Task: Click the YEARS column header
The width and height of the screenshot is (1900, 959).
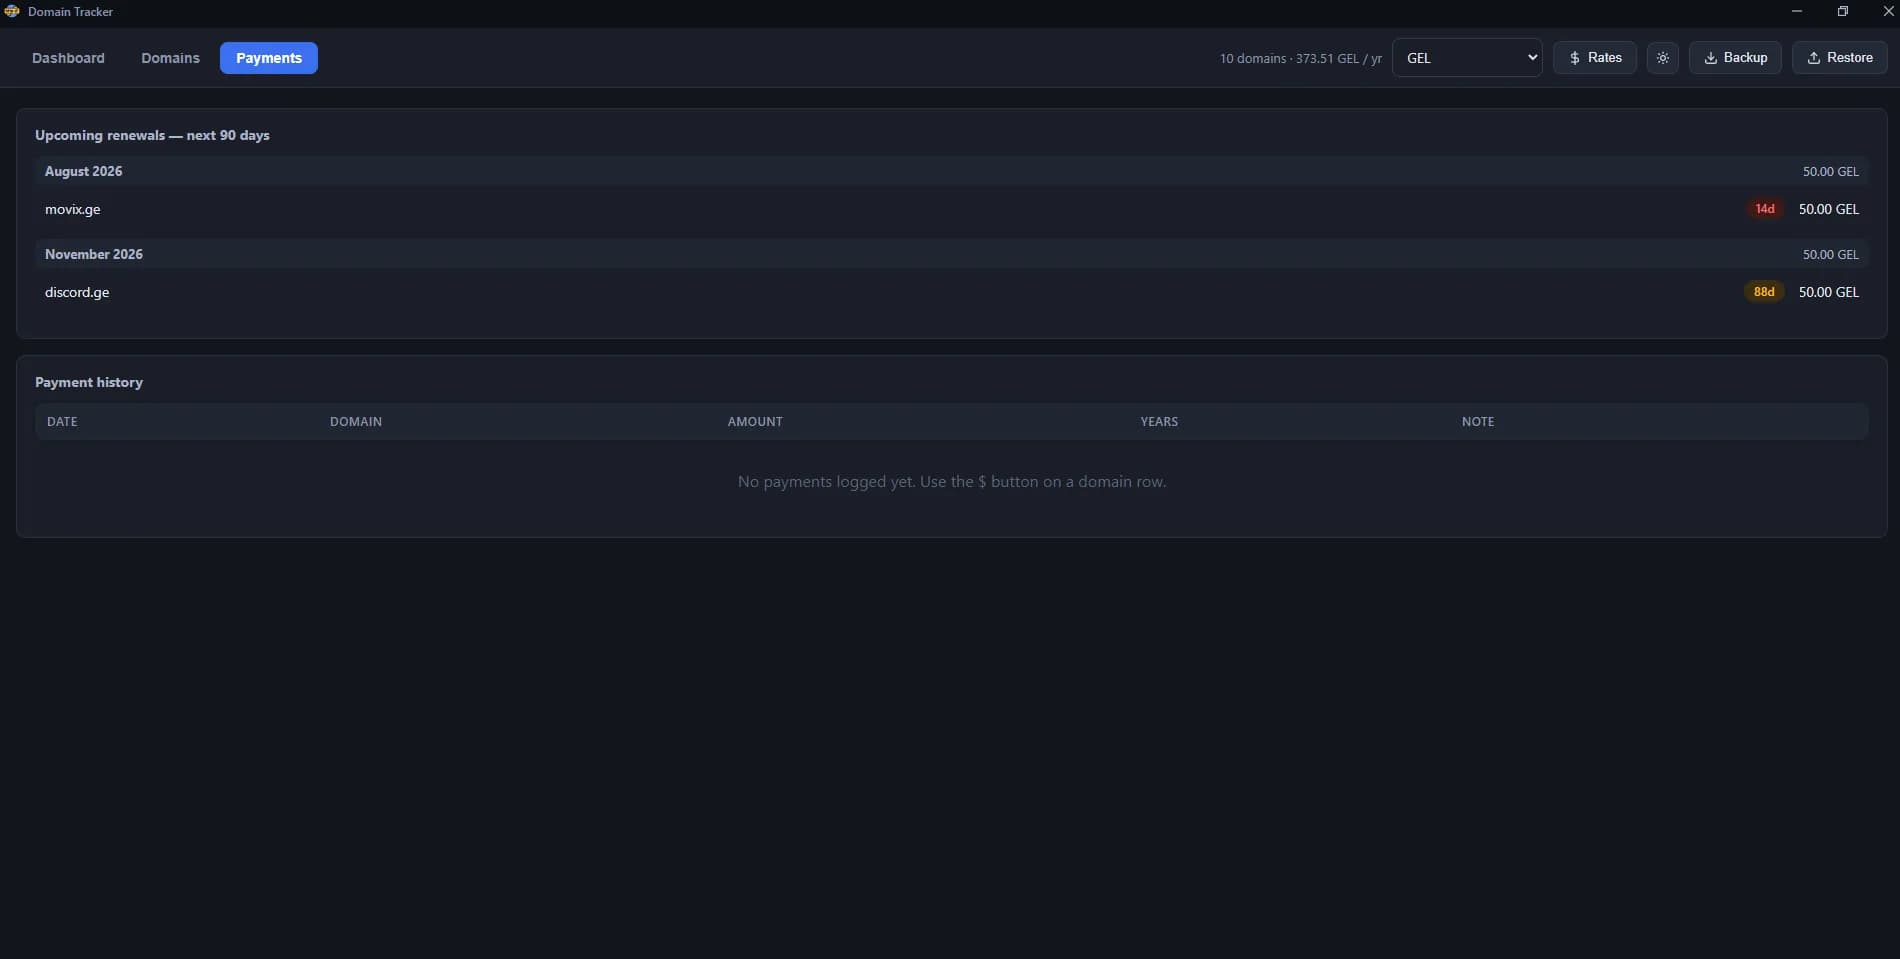Action: pos(1159,422)
